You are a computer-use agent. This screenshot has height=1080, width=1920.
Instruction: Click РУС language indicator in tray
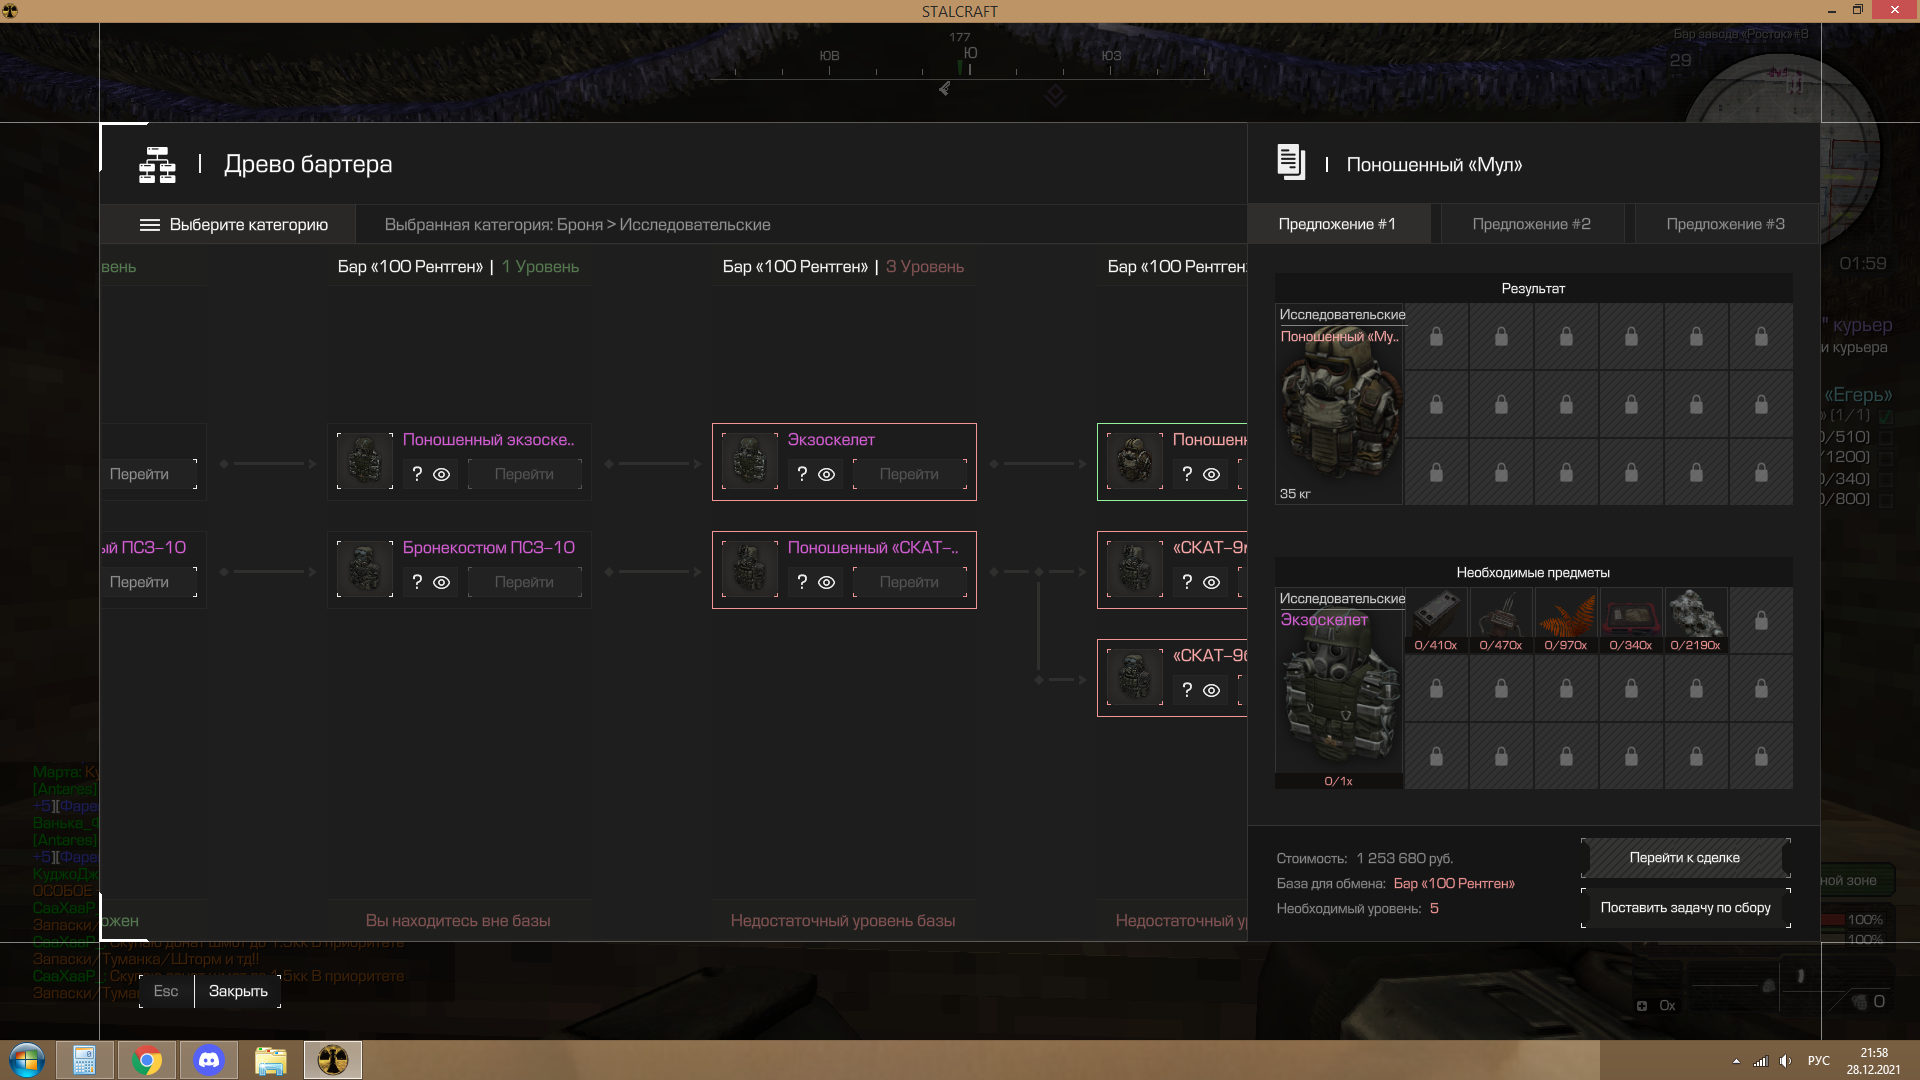point(1819,1061)
